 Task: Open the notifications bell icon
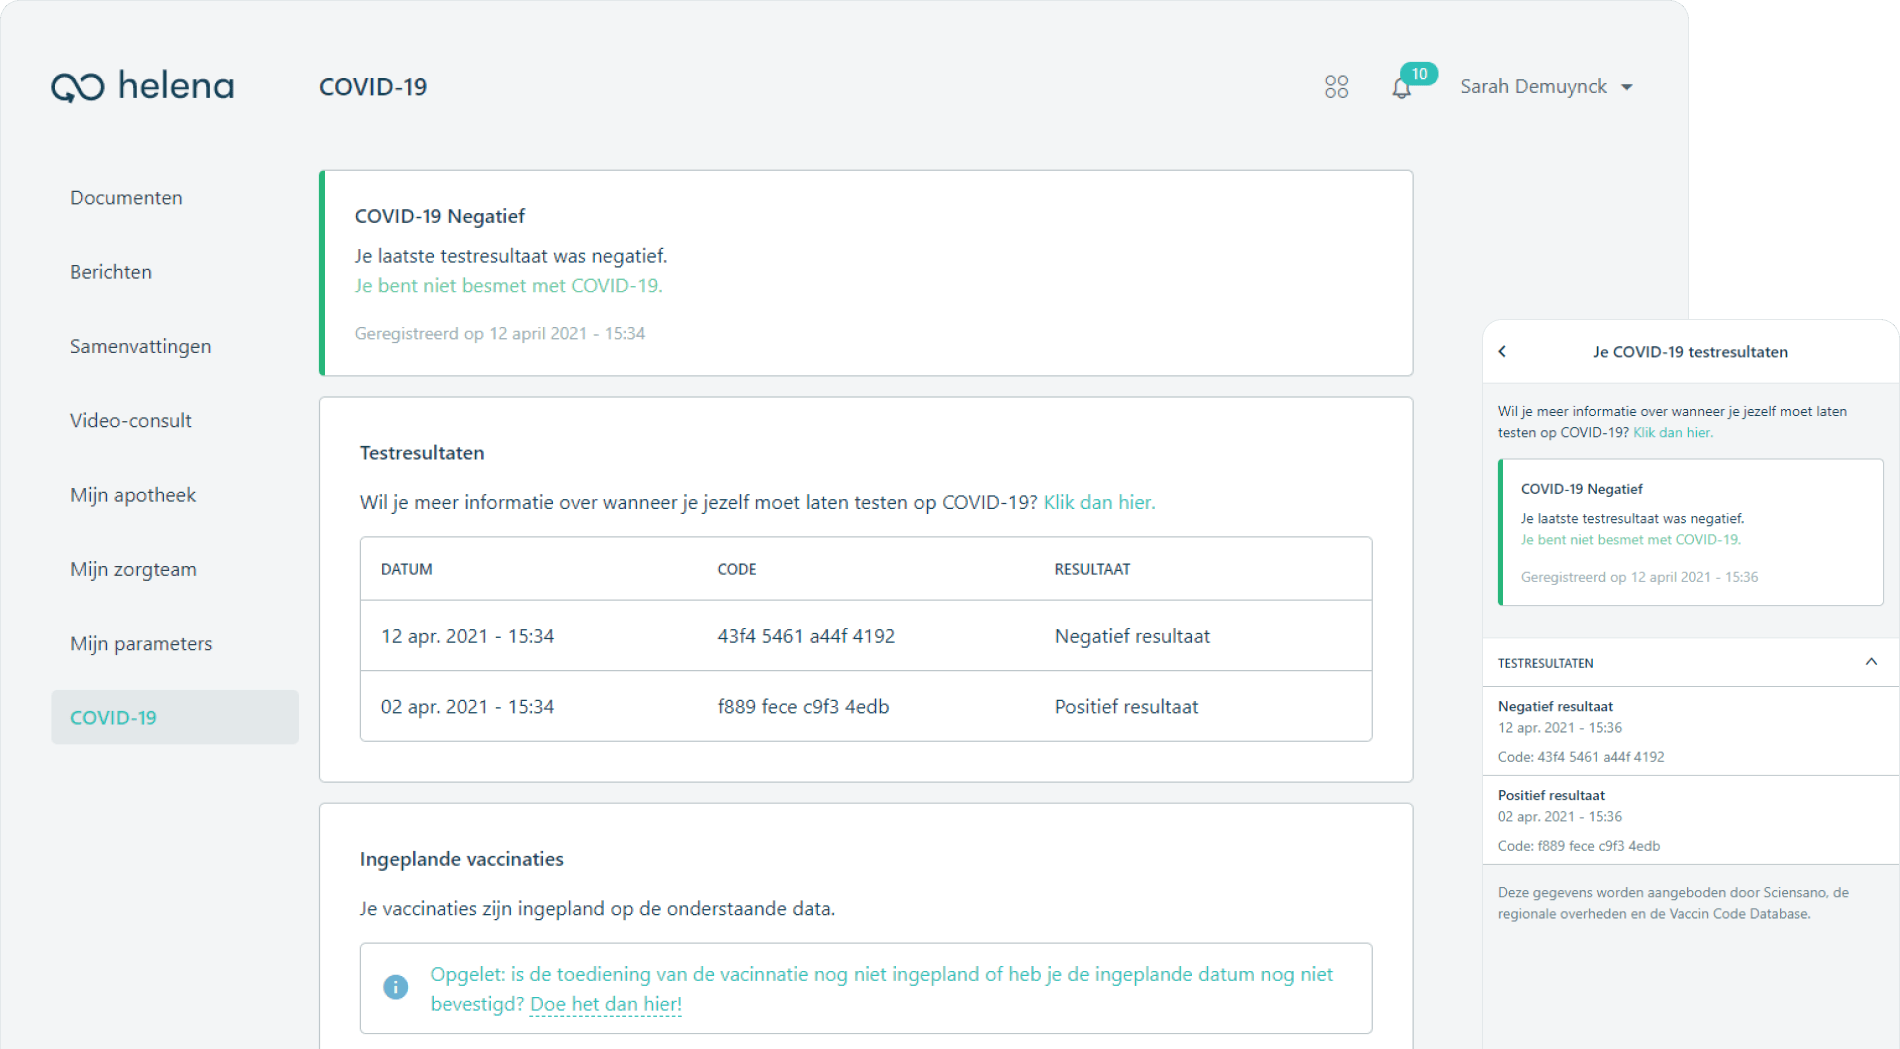click(1401, 89)
